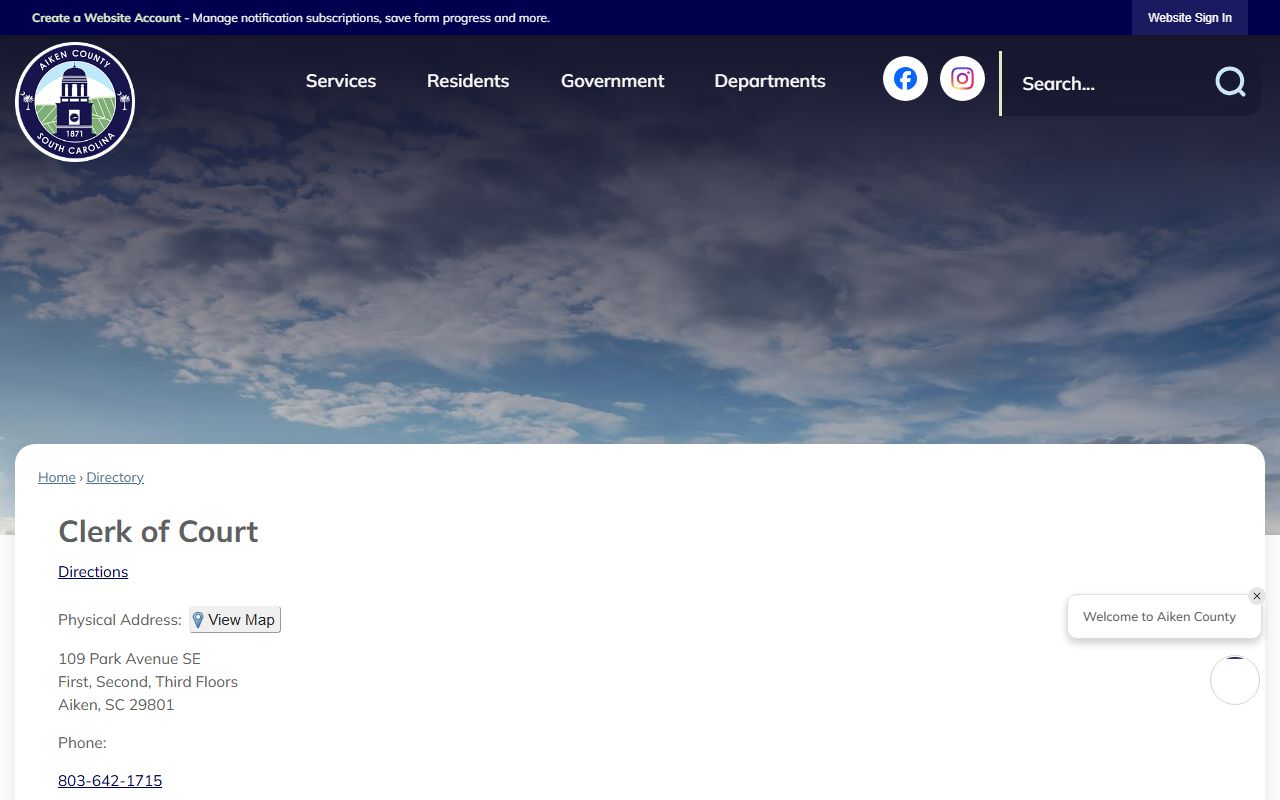The height and width of the screenshot is (800, 1280).
Task: Open the Aiken County Instagram icon
Action: point(962,78)
